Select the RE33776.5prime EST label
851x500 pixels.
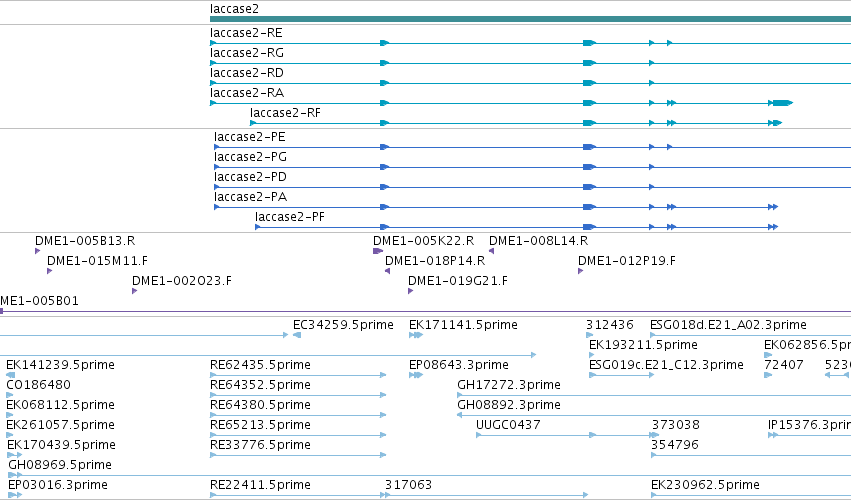point(260,446)
